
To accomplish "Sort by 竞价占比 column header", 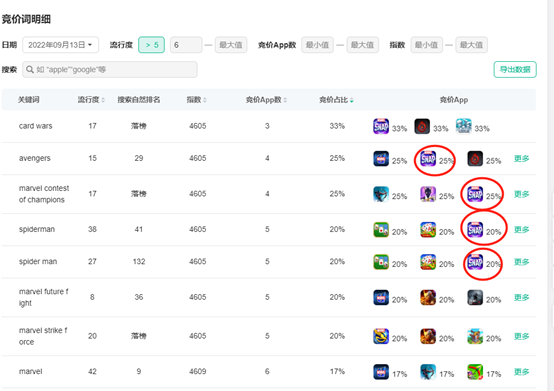I will pos(336,100).
